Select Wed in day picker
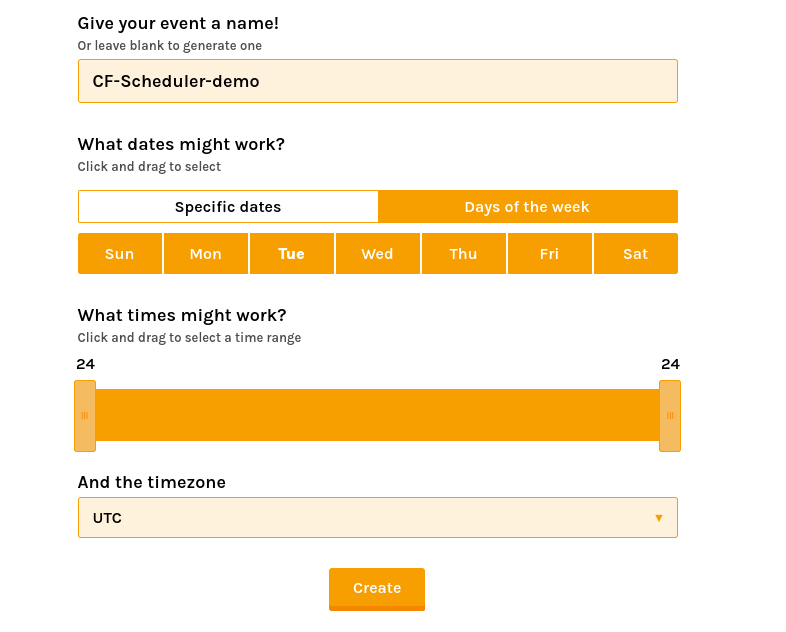This screenshot has width=786, height=632. [377, 254]
